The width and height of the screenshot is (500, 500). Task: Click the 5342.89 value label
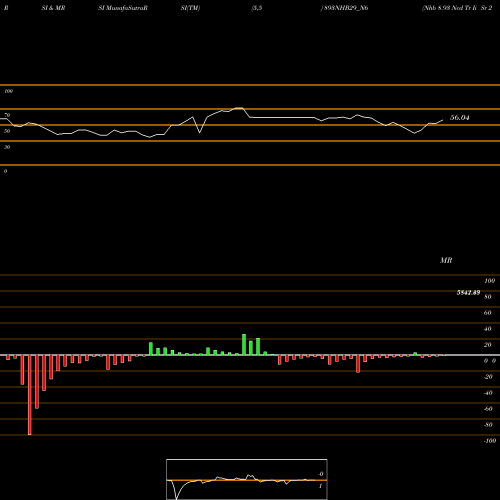click(468, 293)
